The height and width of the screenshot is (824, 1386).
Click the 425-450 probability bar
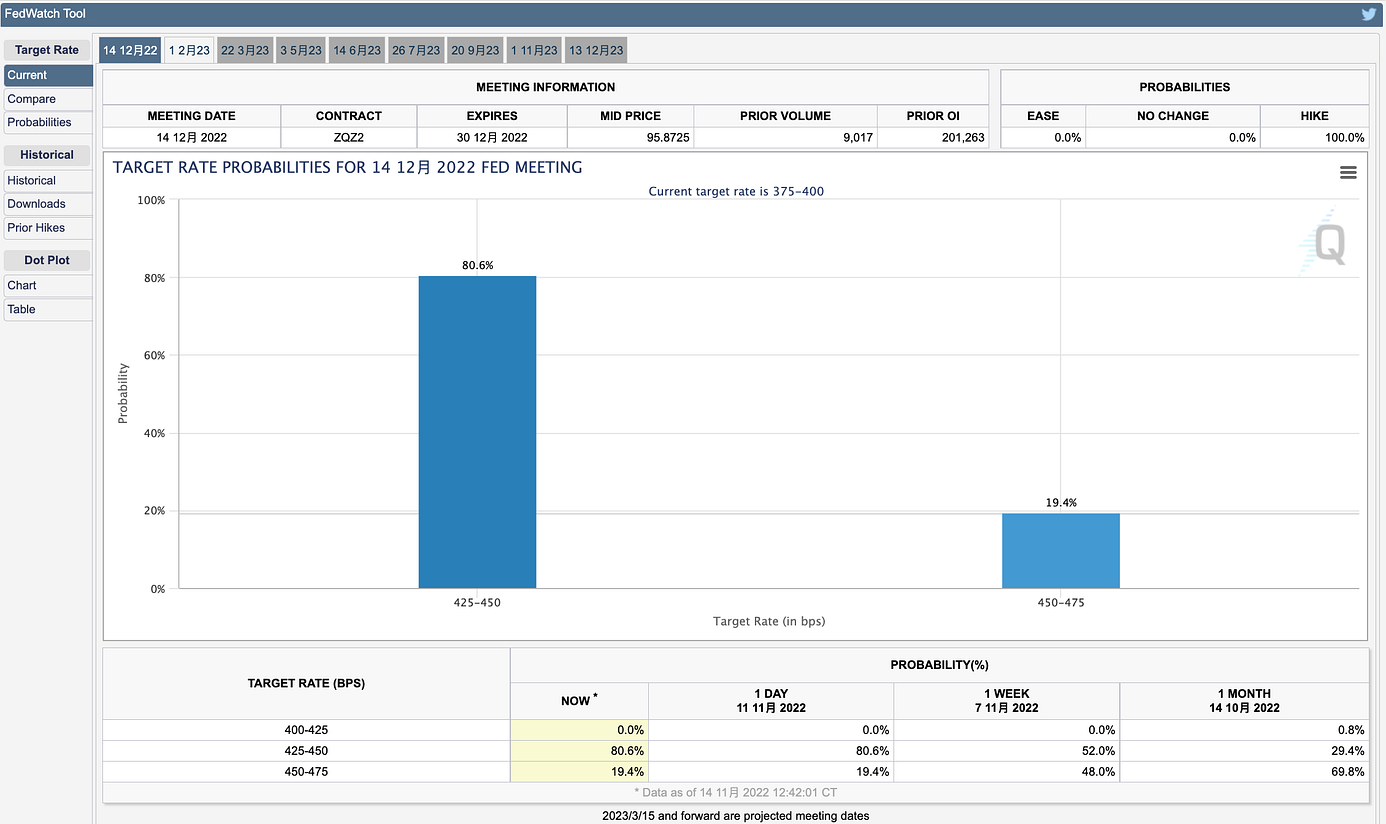(477, 432)
